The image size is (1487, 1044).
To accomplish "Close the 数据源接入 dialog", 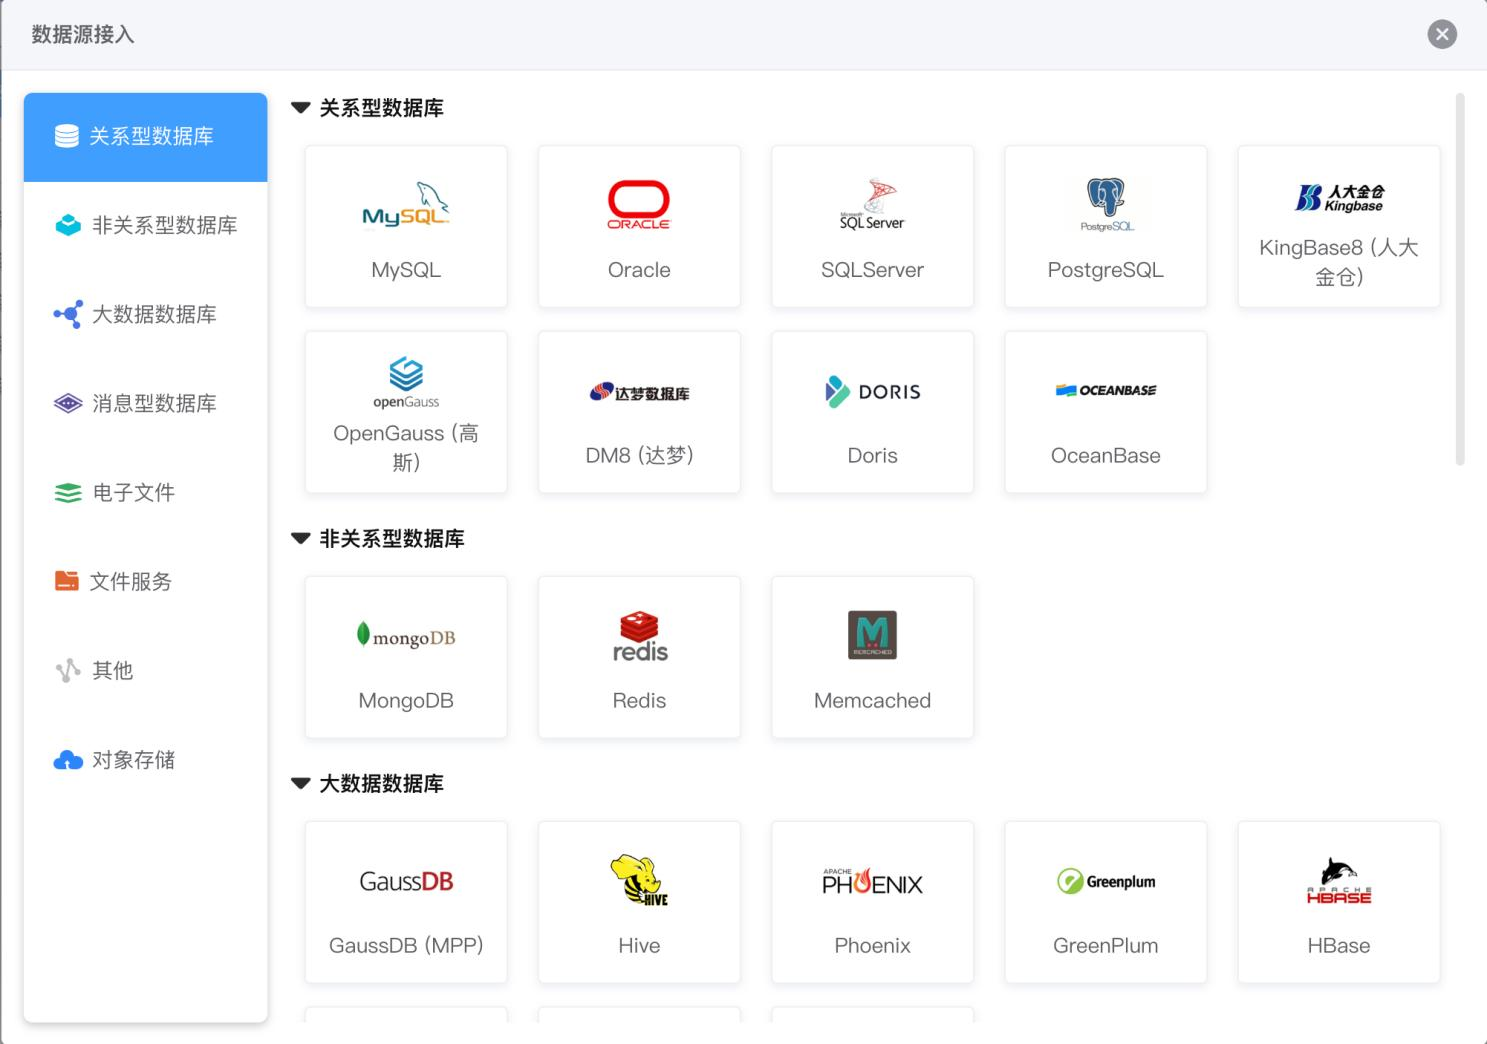I will click(x=1442, y=34).
